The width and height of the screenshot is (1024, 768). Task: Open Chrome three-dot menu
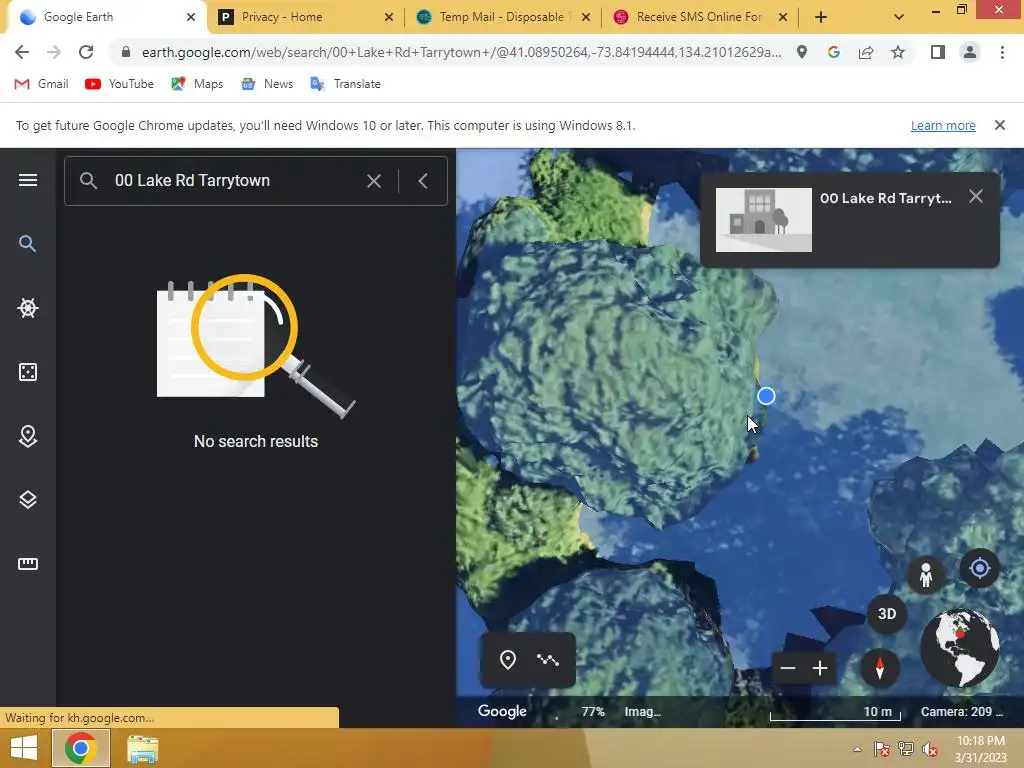(1002, 52)
